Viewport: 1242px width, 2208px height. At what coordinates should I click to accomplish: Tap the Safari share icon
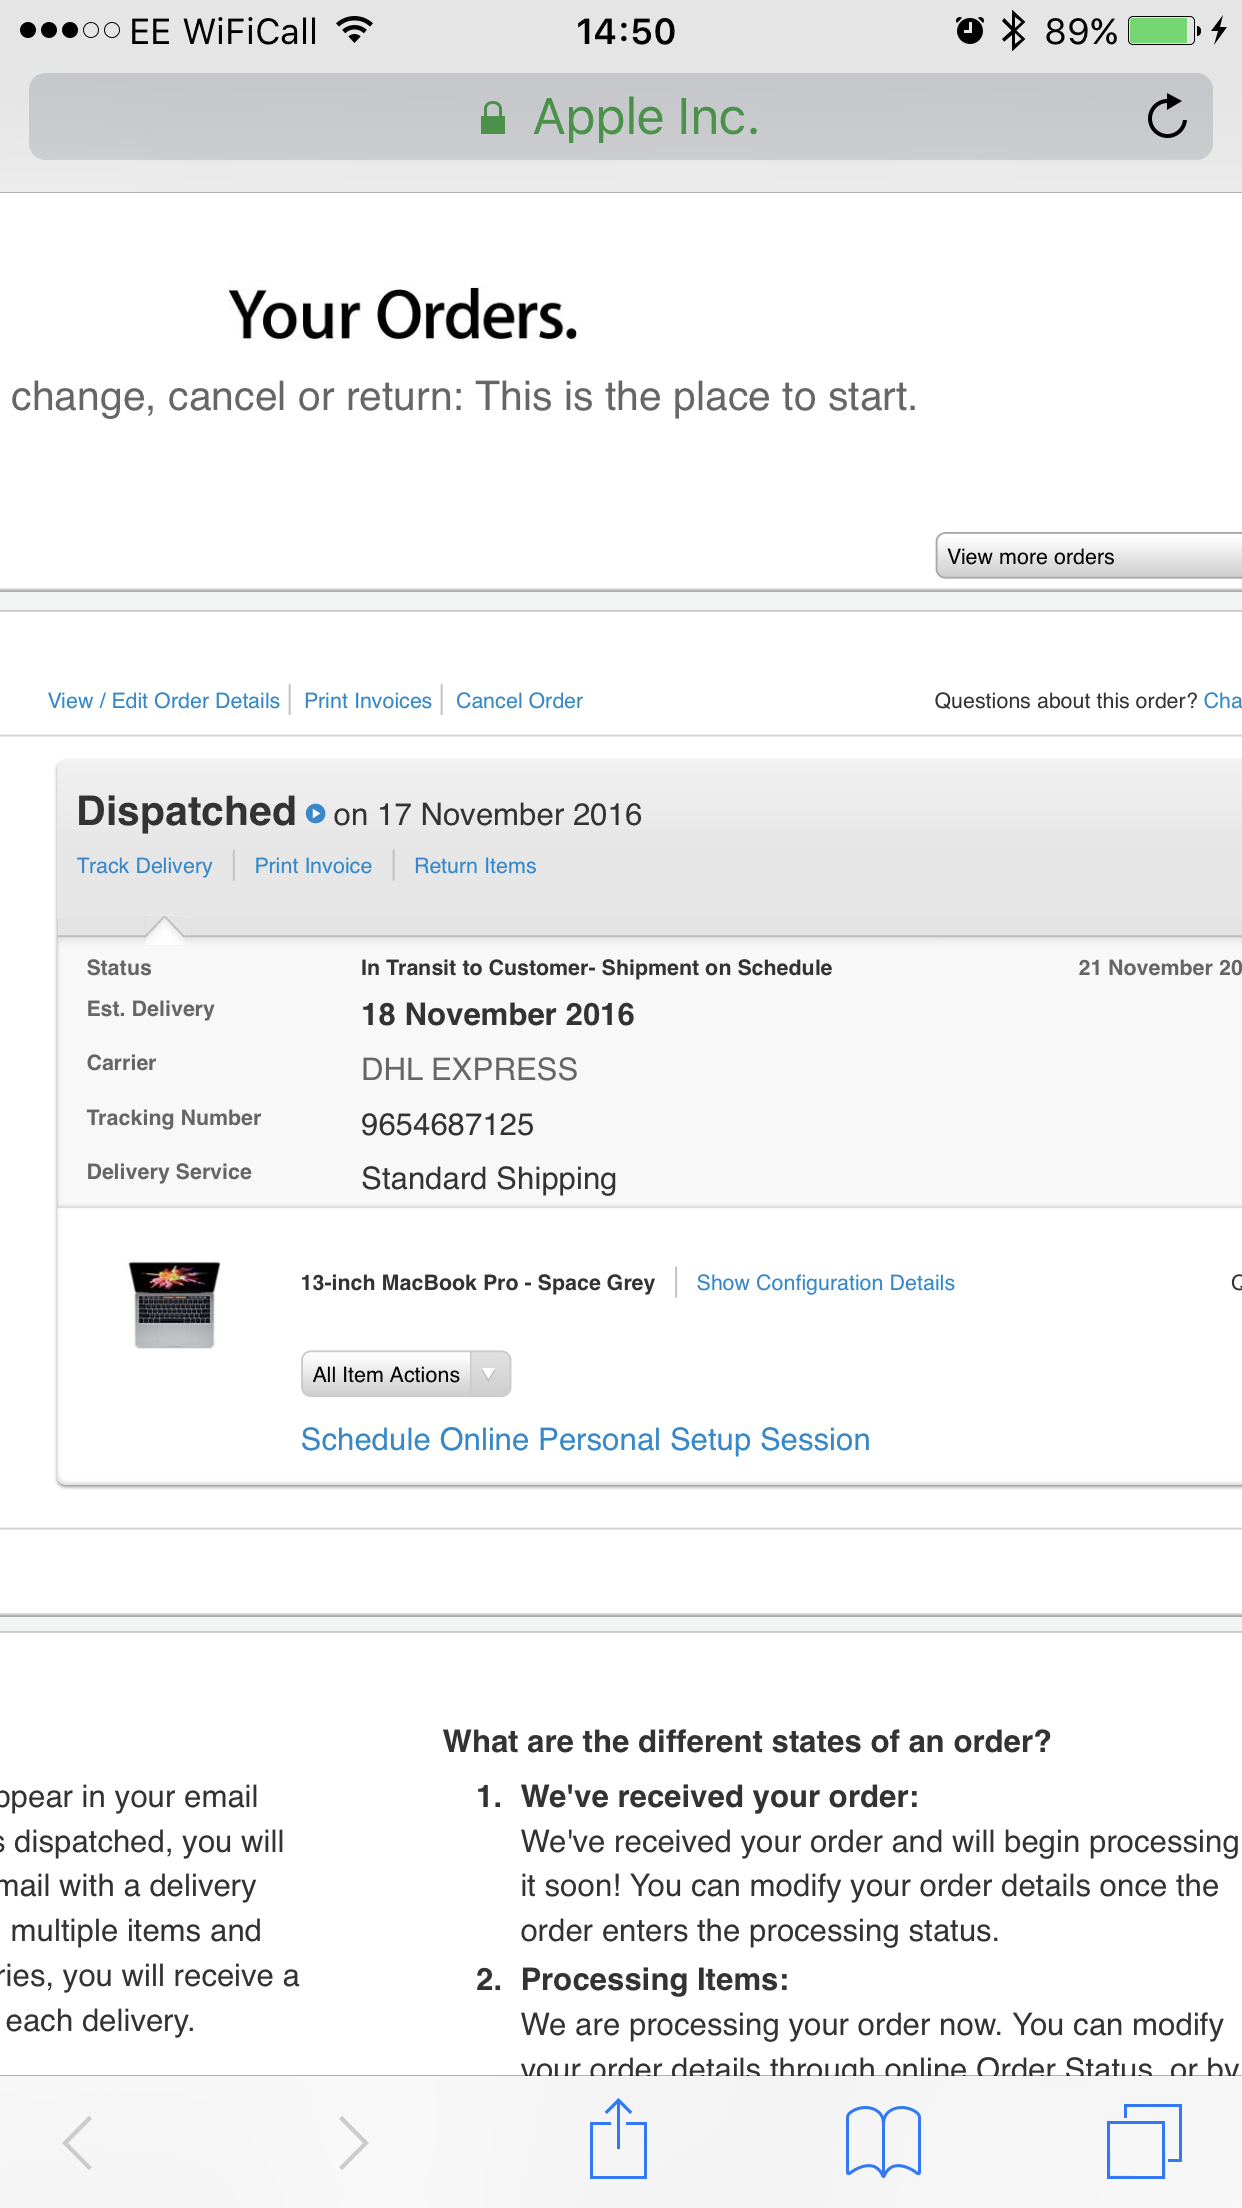point(618,2139)
